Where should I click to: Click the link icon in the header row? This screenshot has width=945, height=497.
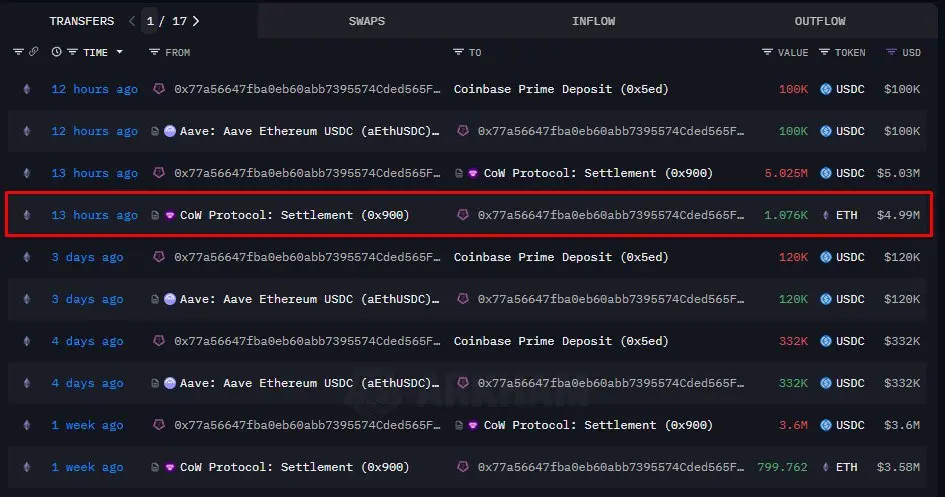33,52
